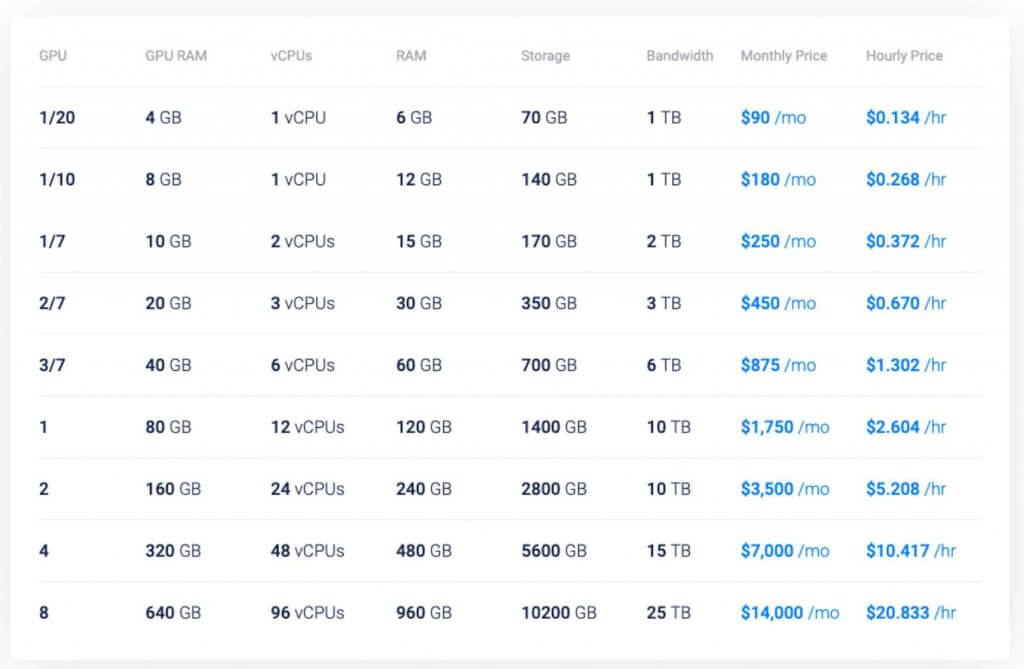1024x669 pixels.
Task: Click the Storage column header
Action: click(546, 56)
